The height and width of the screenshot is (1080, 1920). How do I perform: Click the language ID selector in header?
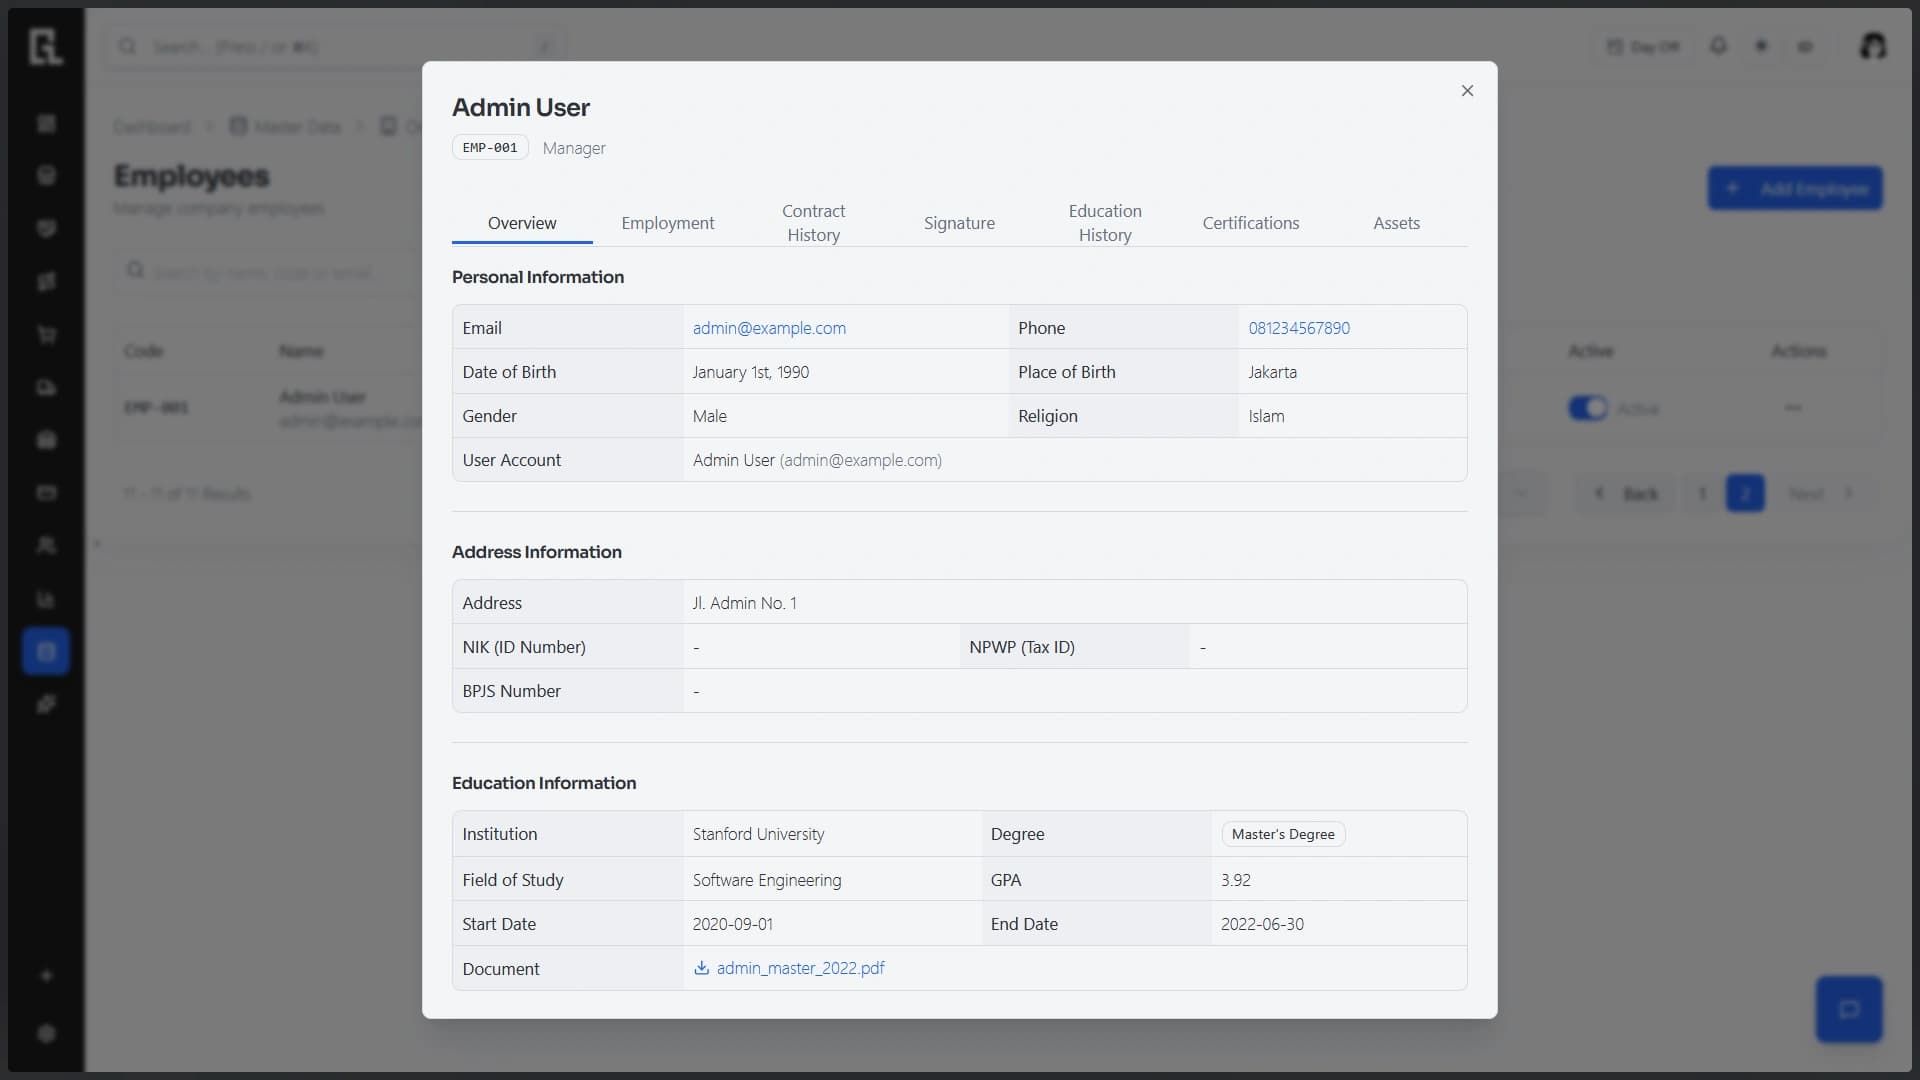point(1805,46)
